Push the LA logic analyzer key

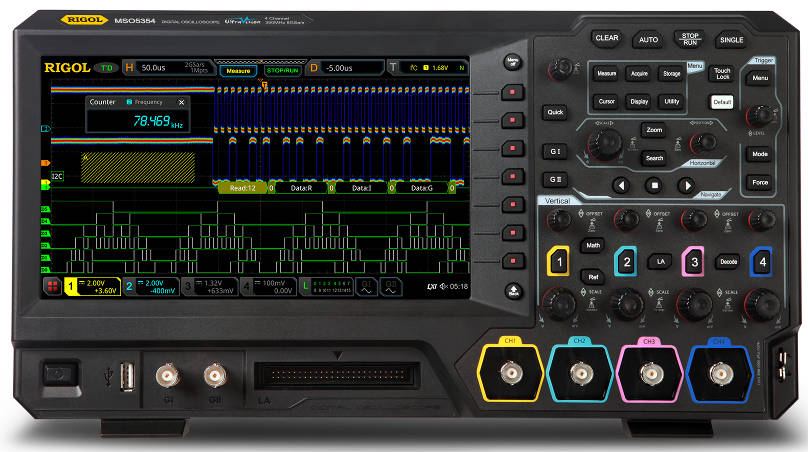click(661, 262)
